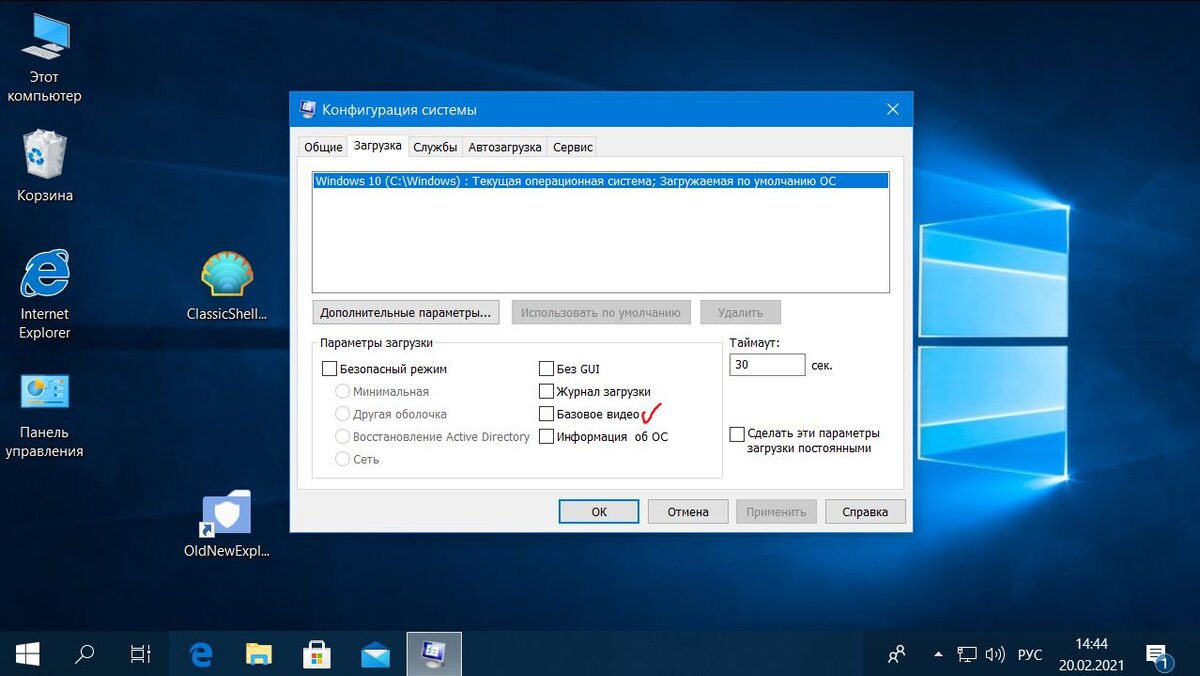Open File Explorer from the taskbar
The image size is (1200, 676).
(259, 654)
